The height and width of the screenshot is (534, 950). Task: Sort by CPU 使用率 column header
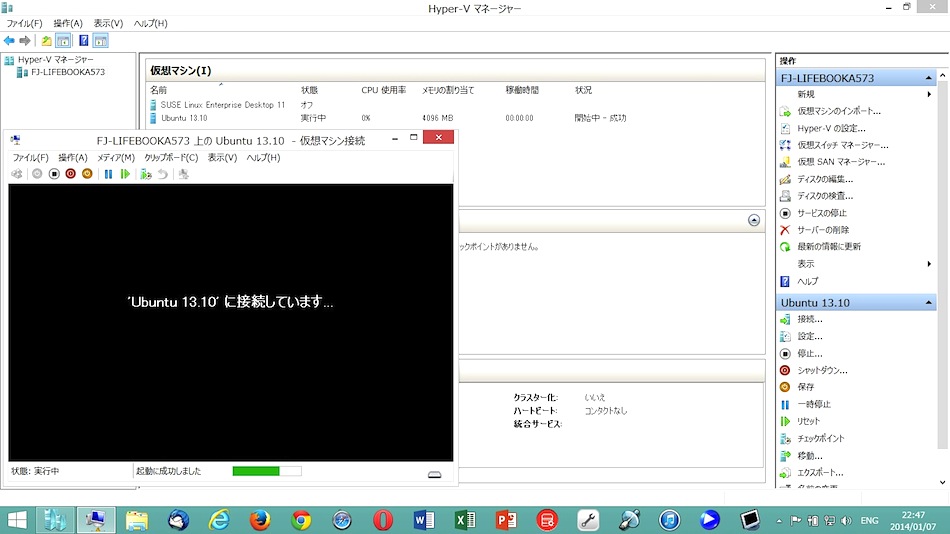[x=384, y=90]
